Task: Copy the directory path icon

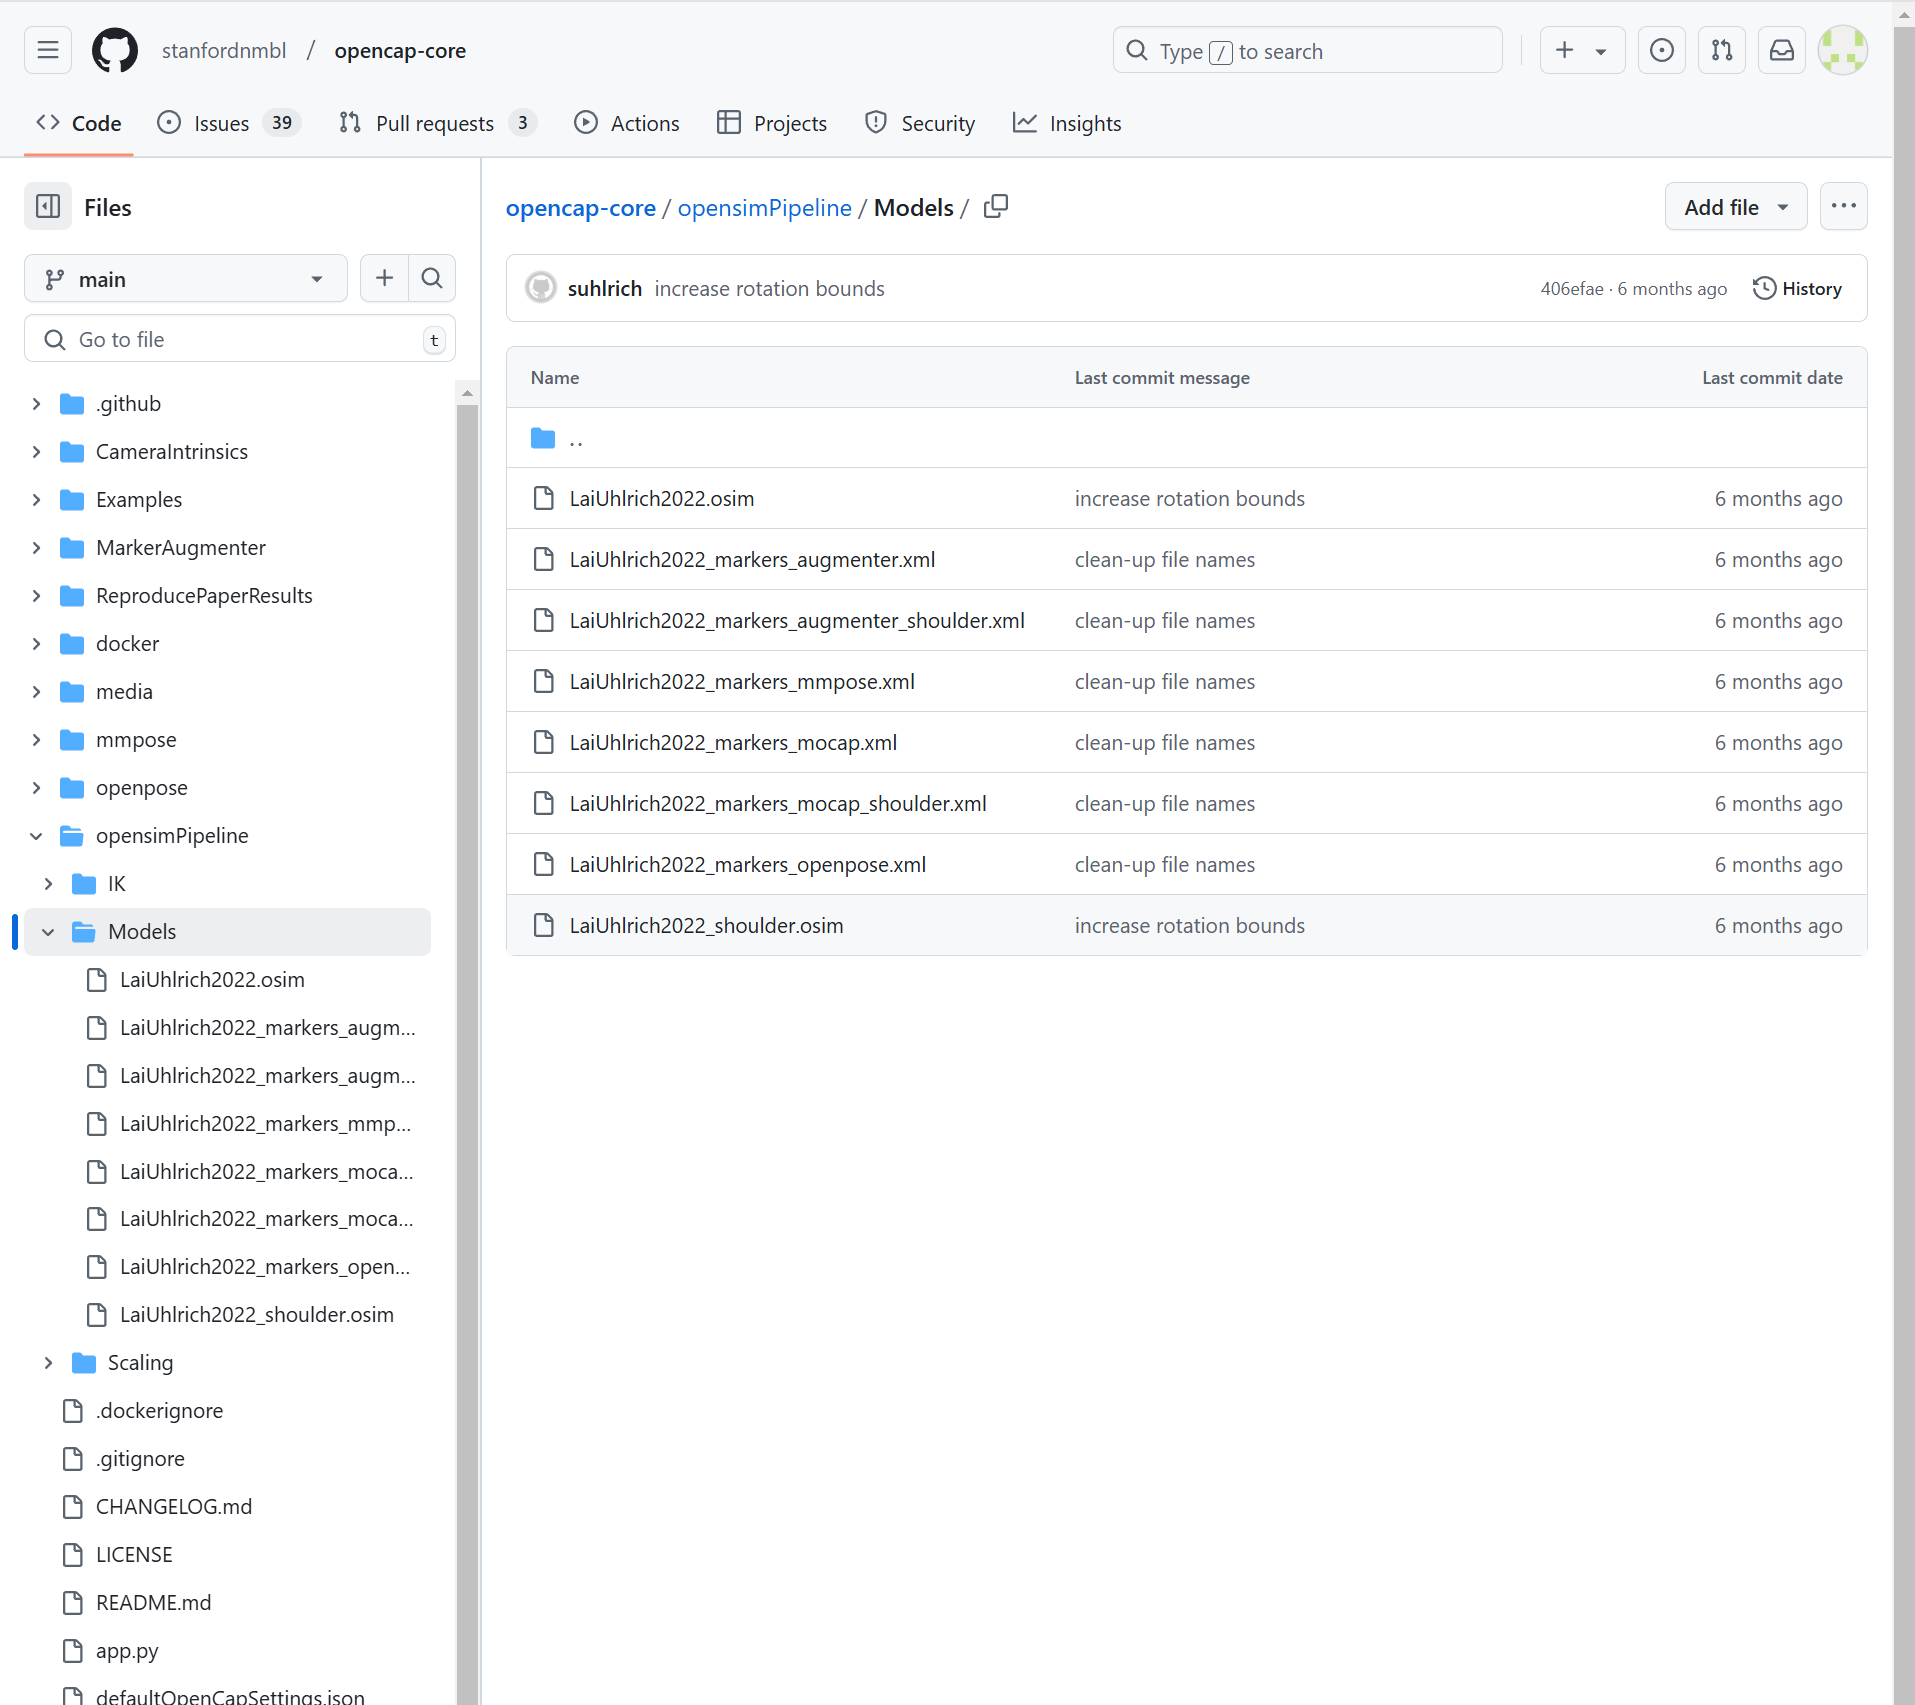Action: coord(996,207)
